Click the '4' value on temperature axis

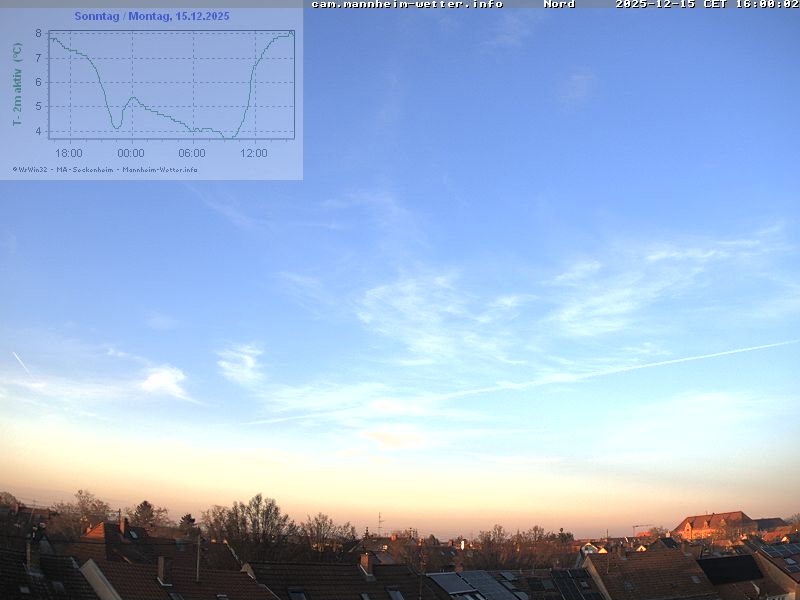[x=38, y=131]
